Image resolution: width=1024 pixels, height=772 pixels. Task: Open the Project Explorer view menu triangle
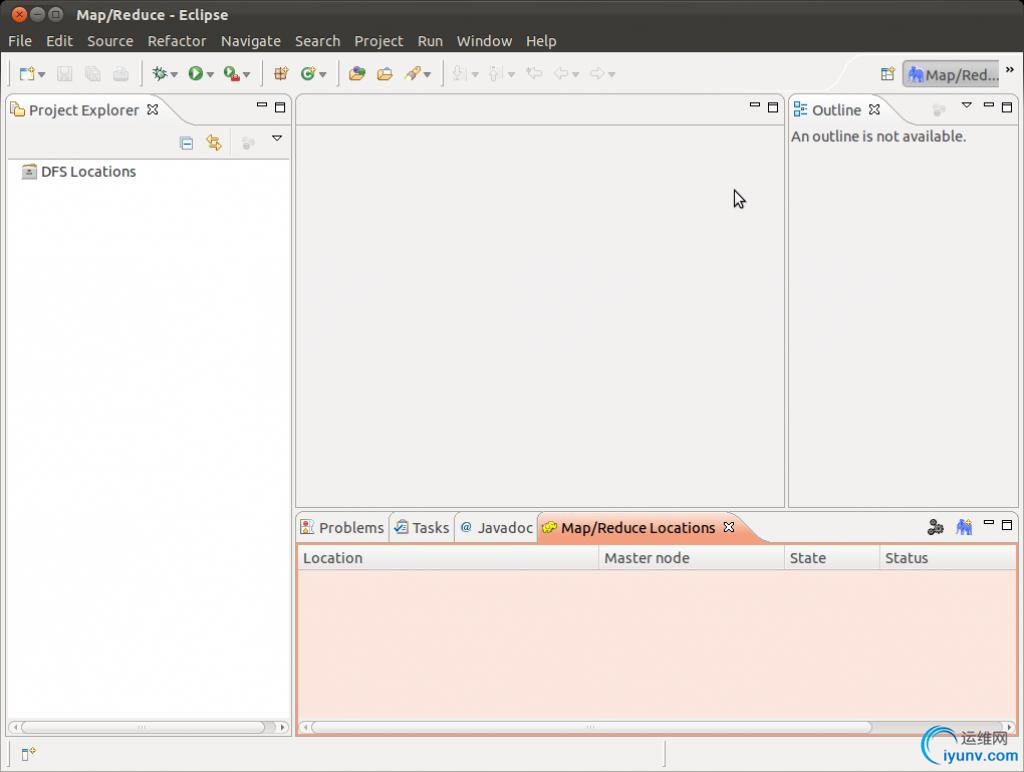click(277, 138)
